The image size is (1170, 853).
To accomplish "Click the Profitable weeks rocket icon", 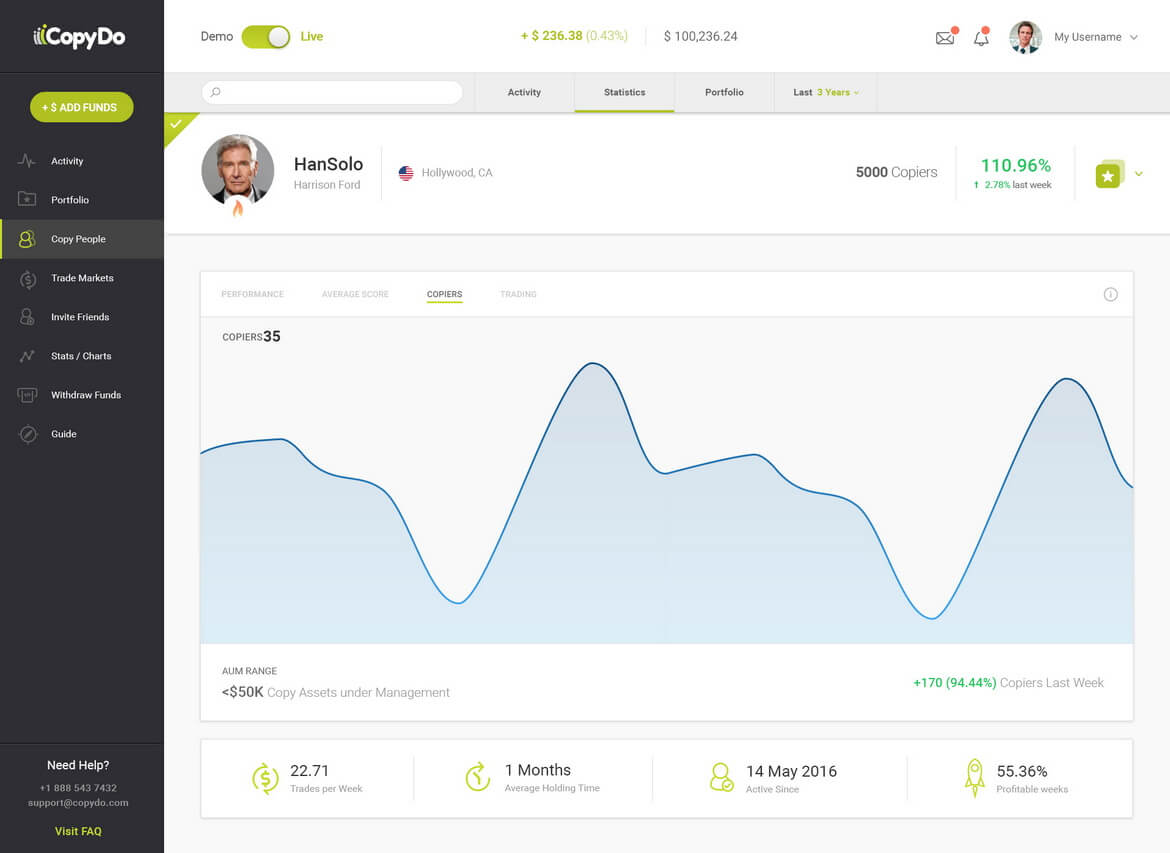I will (975, 778).
